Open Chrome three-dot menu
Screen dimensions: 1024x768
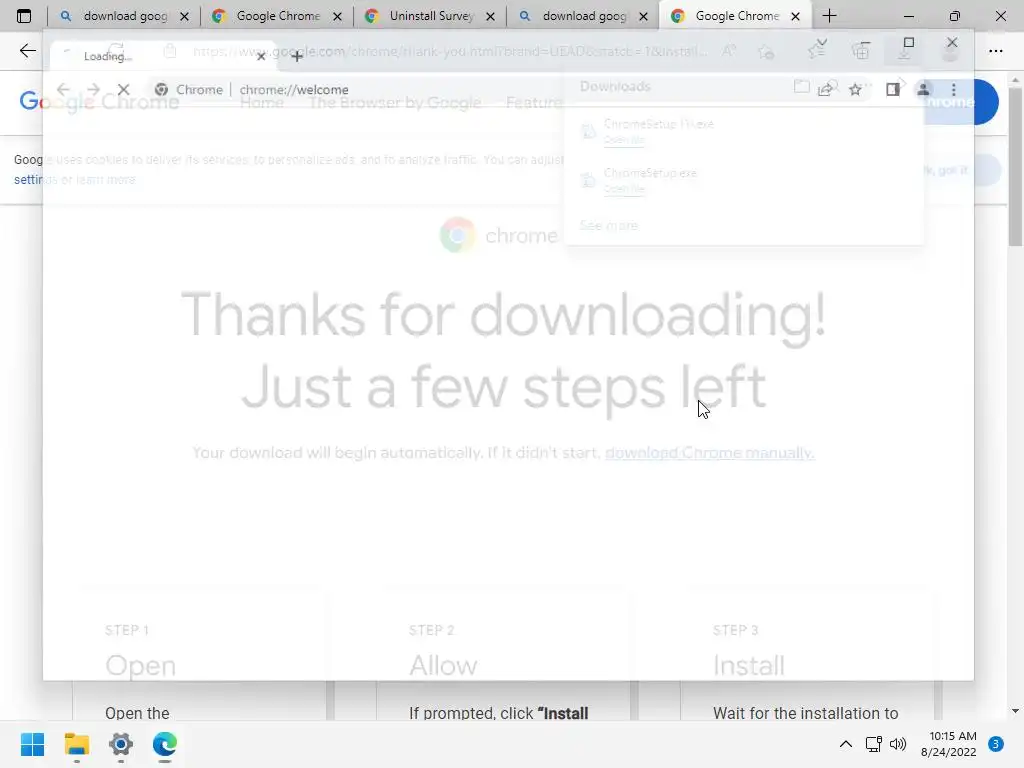[x=953, y=89]
